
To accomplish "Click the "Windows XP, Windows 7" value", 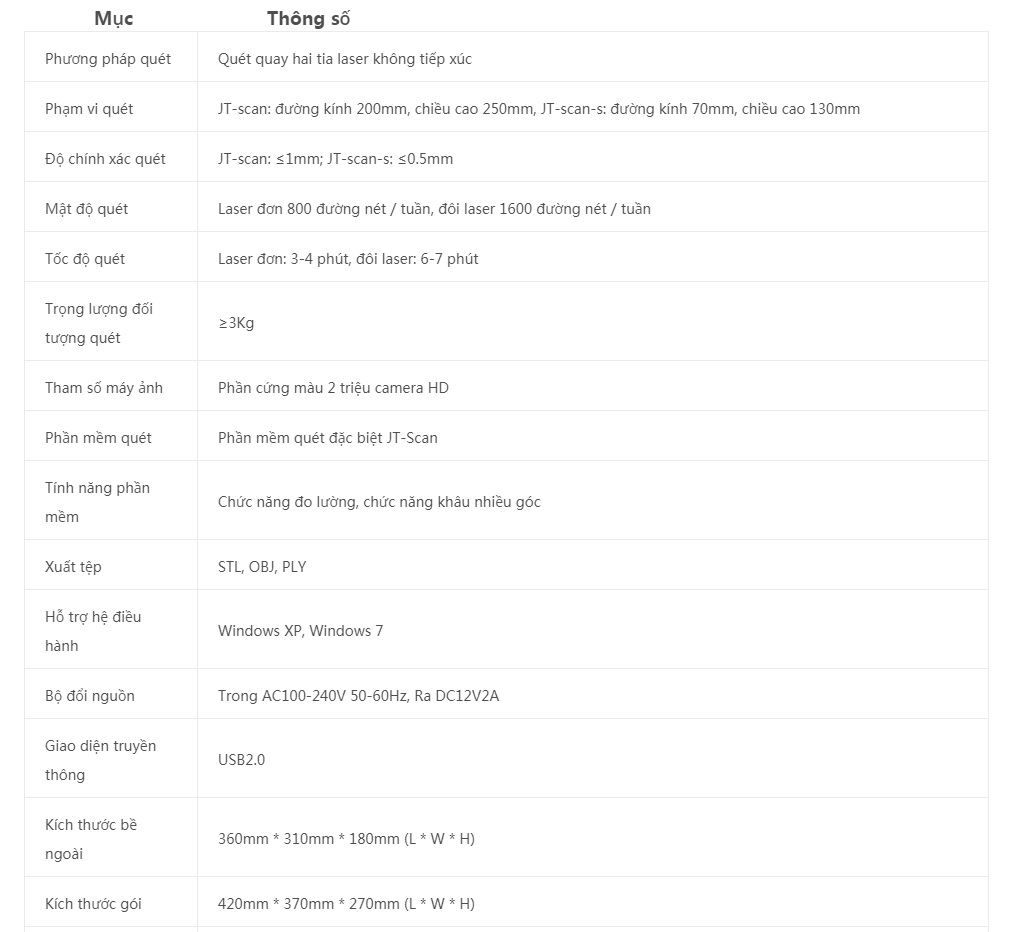I will pyautogui.click(x=300, y=631).
